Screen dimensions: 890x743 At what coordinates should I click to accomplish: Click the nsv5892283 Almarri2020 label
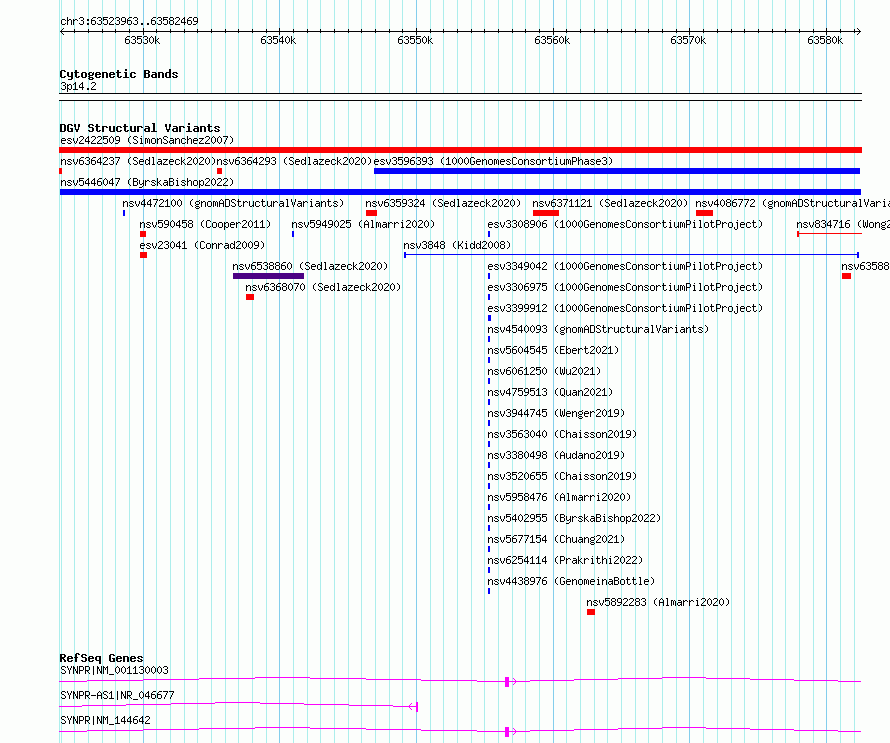click(x=658, y=602)
